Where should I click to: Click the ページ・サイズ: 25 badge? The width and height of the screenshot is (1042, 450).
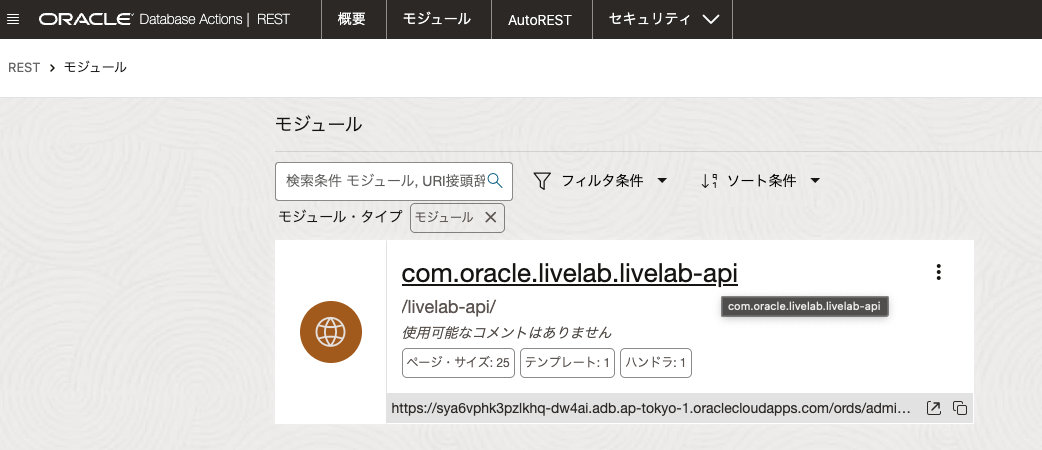click(459, 363)
